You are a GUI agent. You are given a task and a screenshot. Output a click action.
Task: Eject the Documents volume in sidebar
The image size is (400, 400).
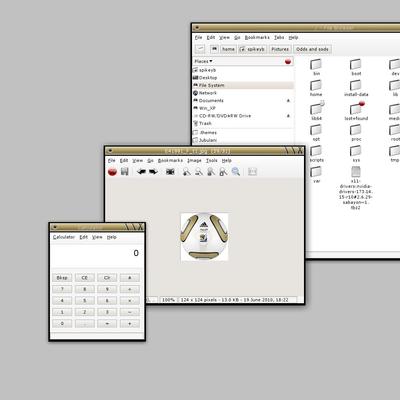288,100
